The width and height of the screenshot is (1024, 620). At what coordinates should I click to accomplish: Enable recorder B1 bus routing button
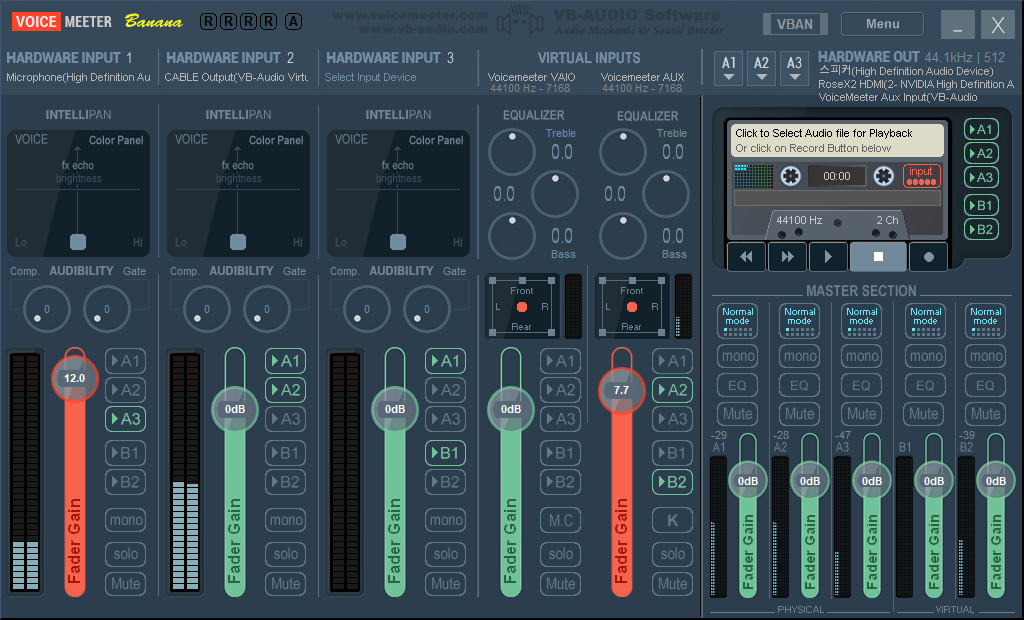tap(981, 205)
